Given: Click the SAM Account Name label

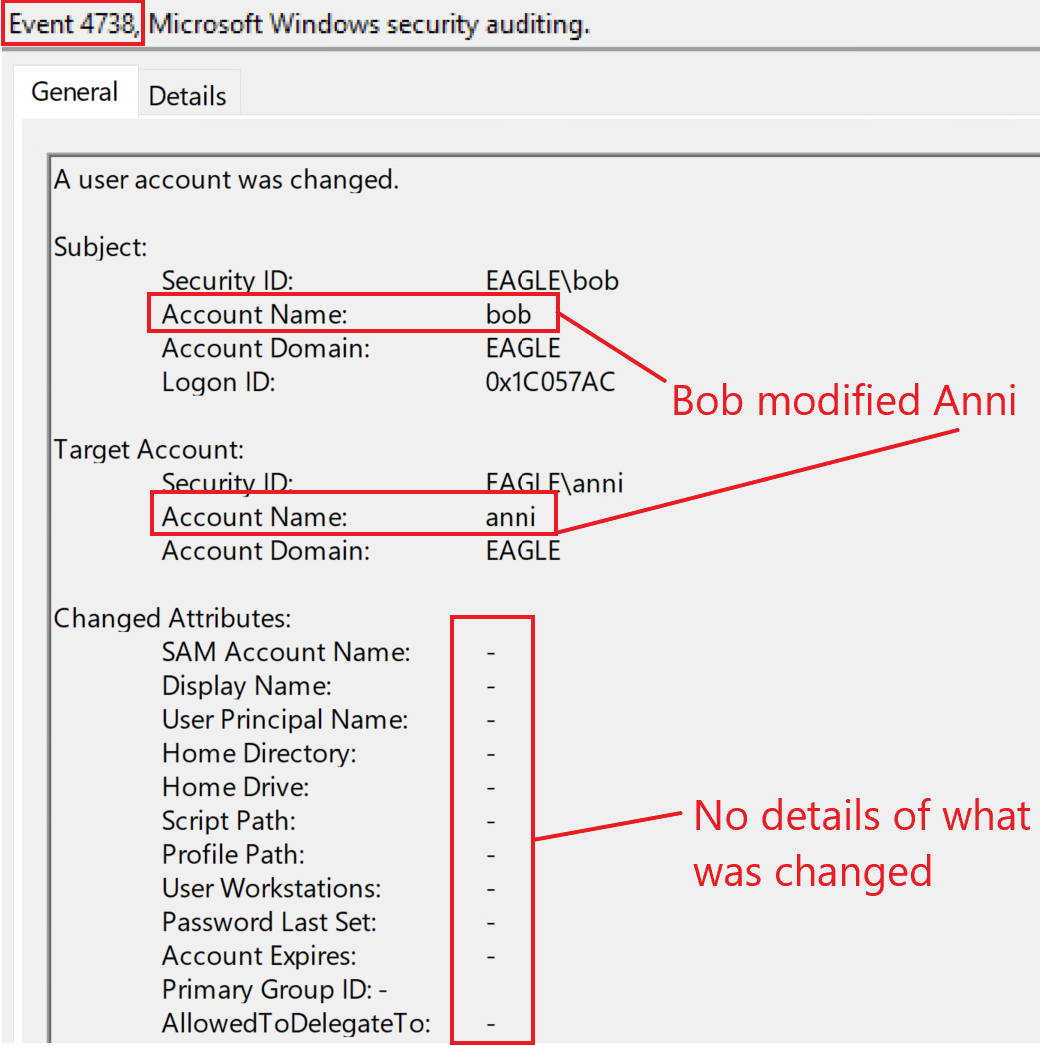Looking at the screenshot, I should [286, 653].
